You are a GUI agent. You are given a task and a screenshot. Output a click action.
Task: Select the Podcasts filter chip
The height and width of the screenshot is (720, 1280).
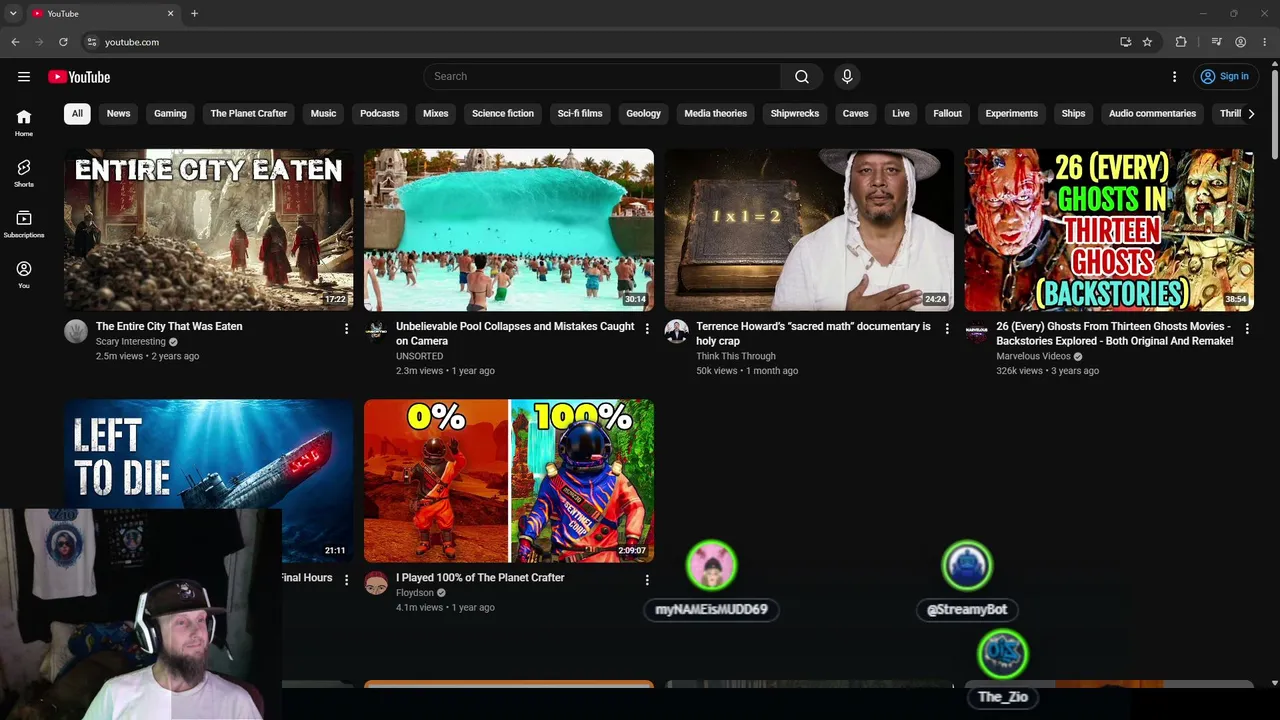coord(380,114)
